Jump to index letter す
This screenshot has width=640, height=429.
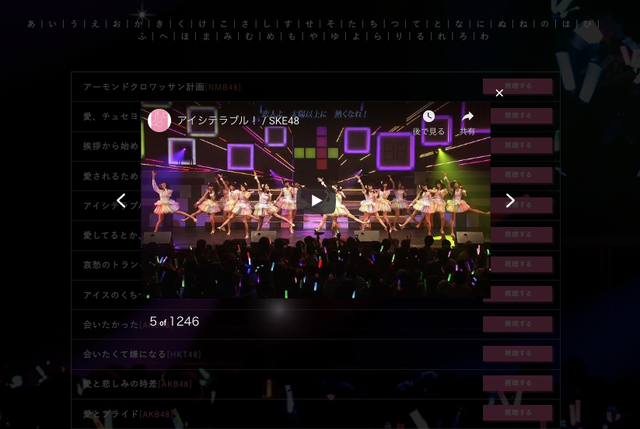(x=288, y=24)
